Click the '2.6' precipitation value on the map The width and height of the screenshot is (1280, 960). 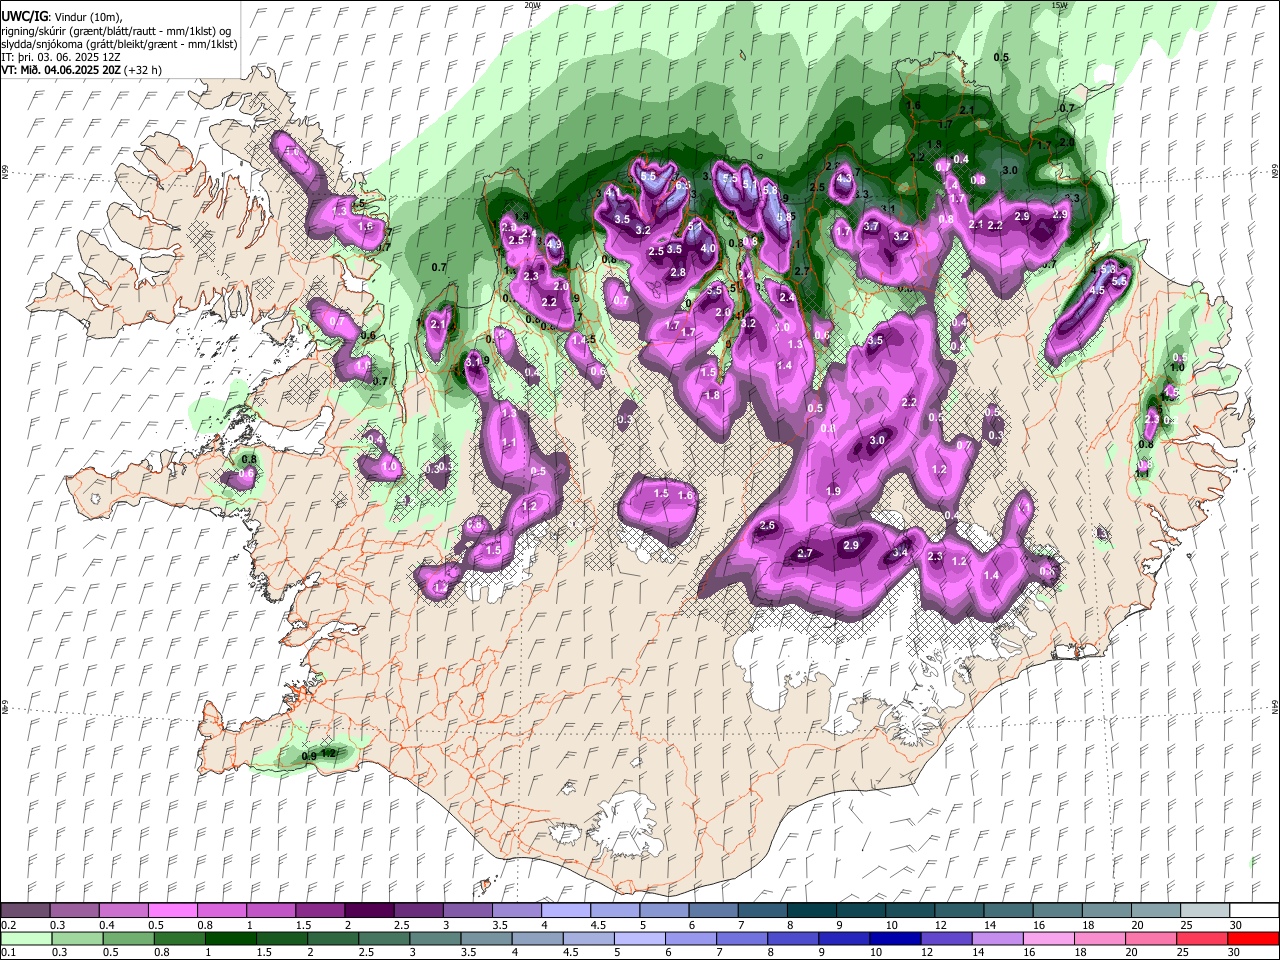pyautogui.click(x=768, y=526)
